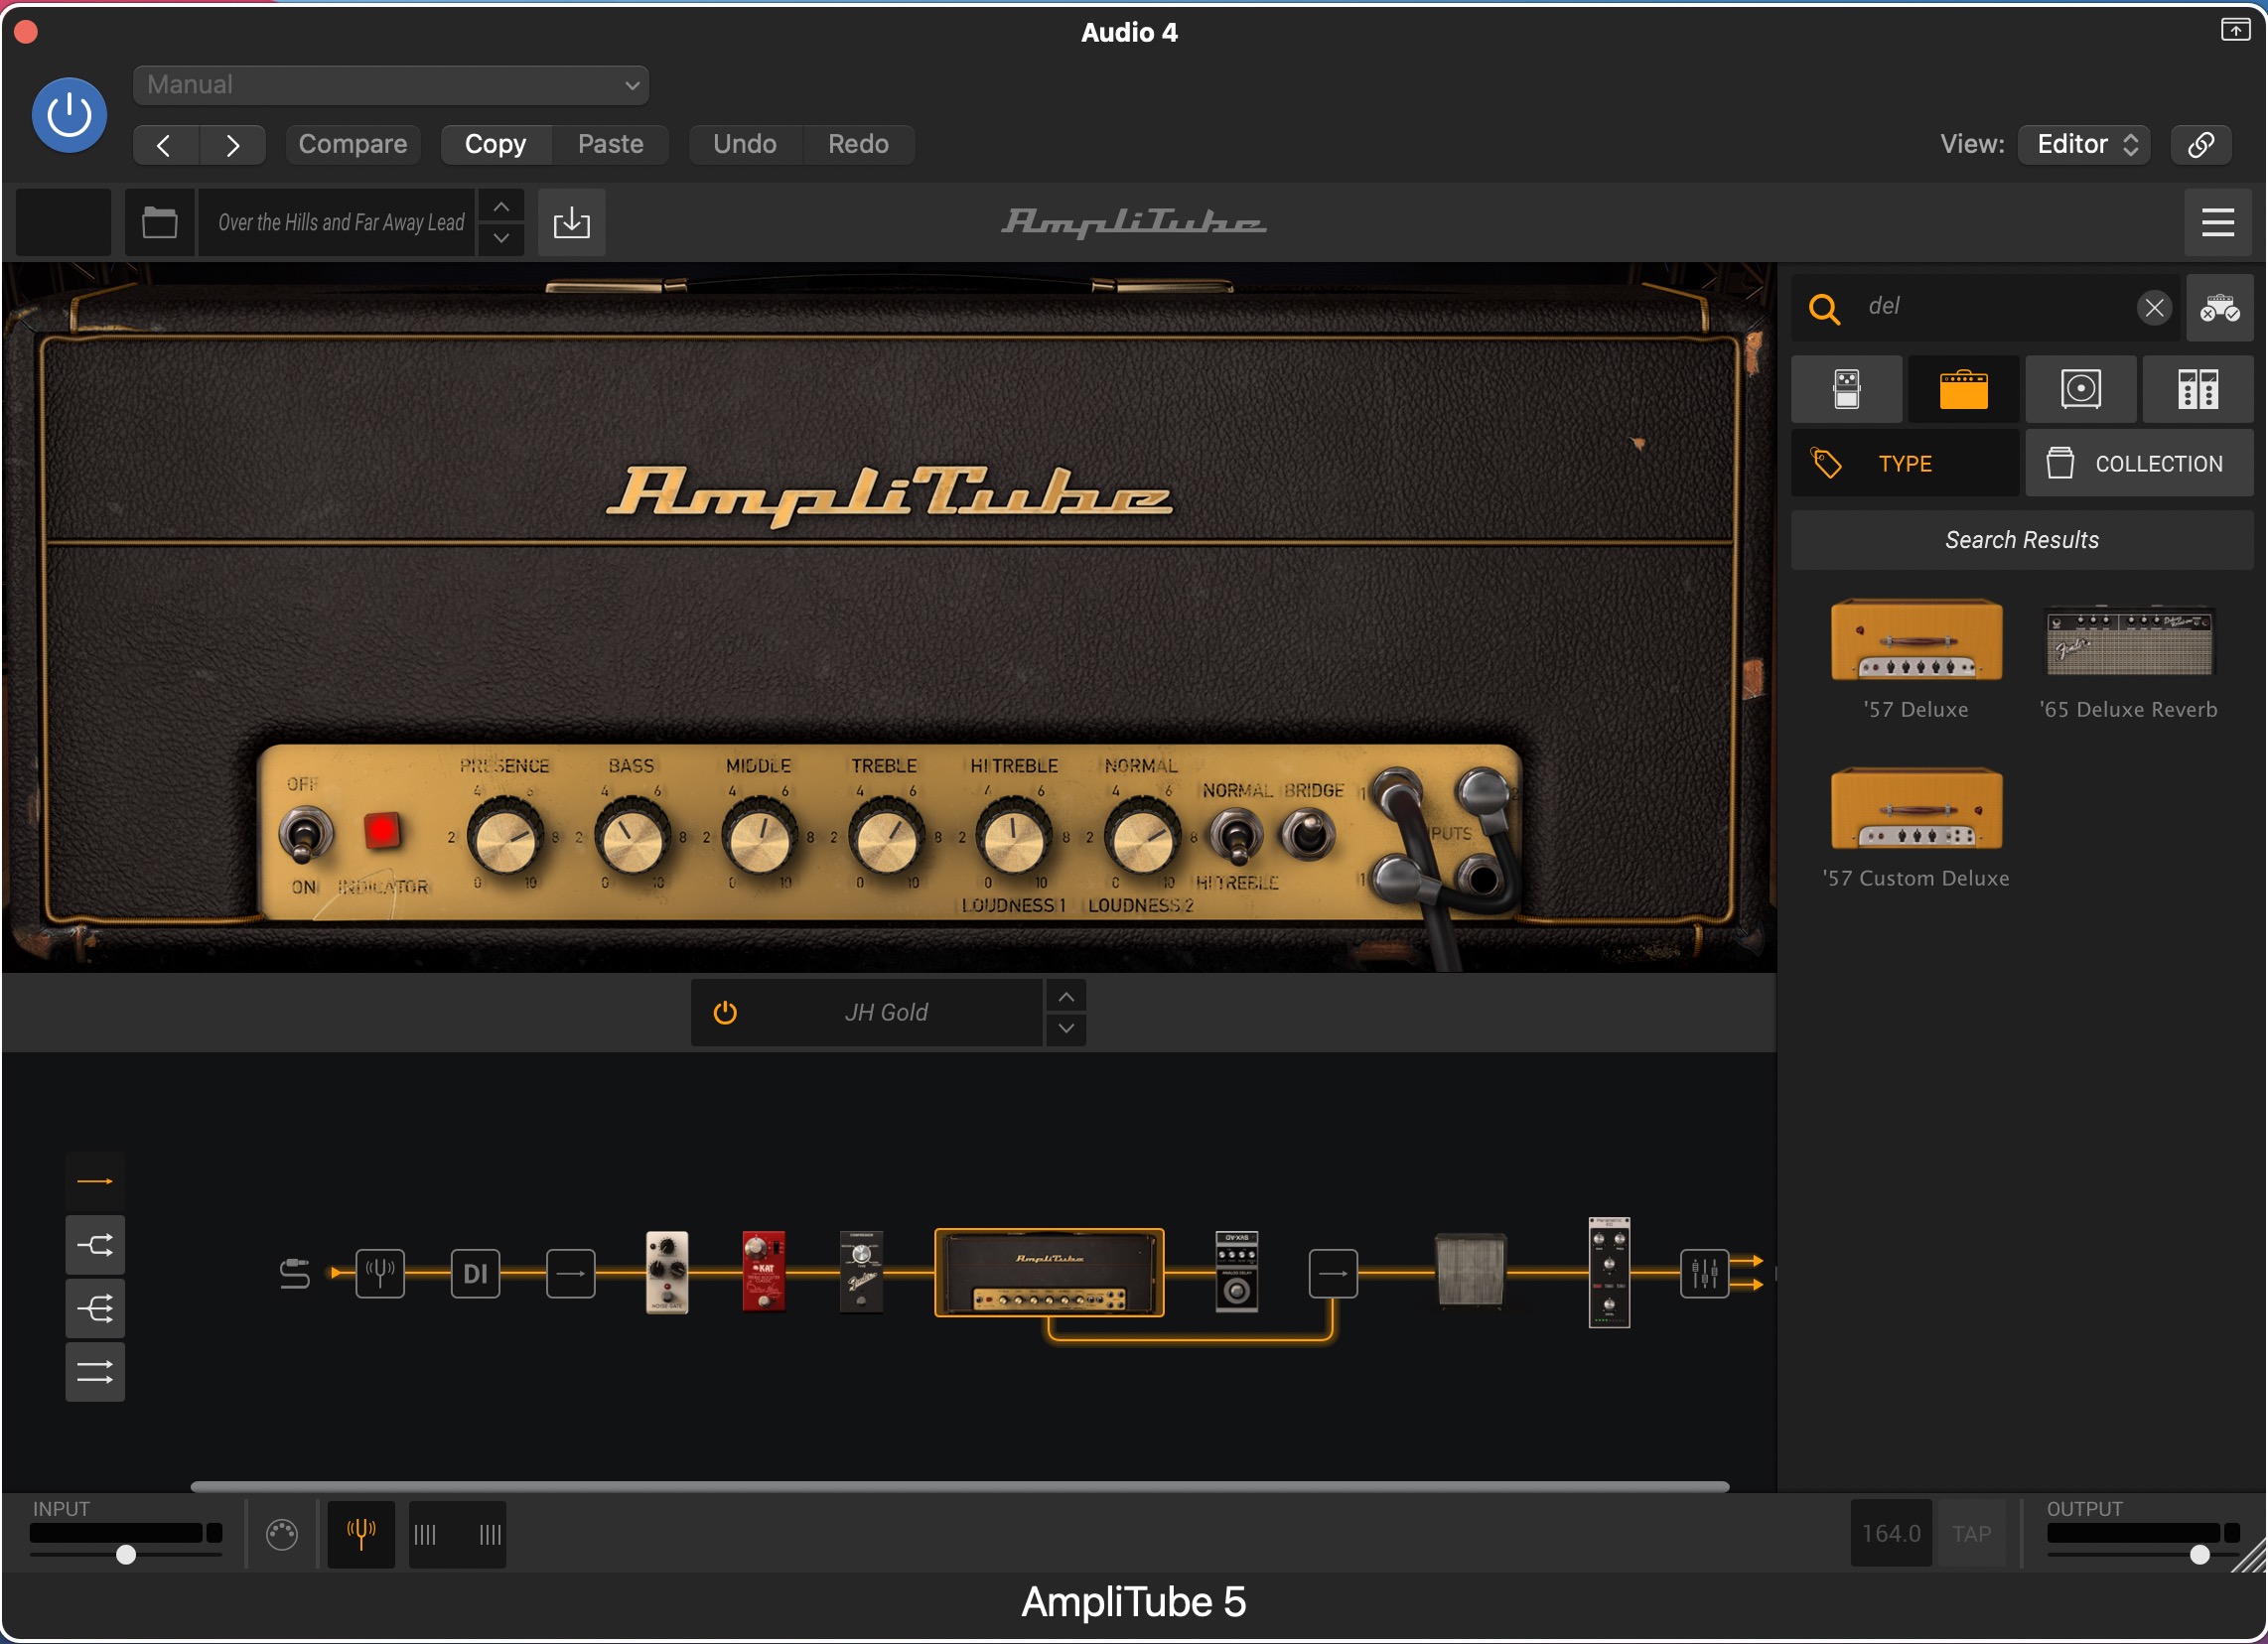Open the preset browser folder icon
Image resolution: width=2268 pixels, height=1644 pixels.
point(160,222)
